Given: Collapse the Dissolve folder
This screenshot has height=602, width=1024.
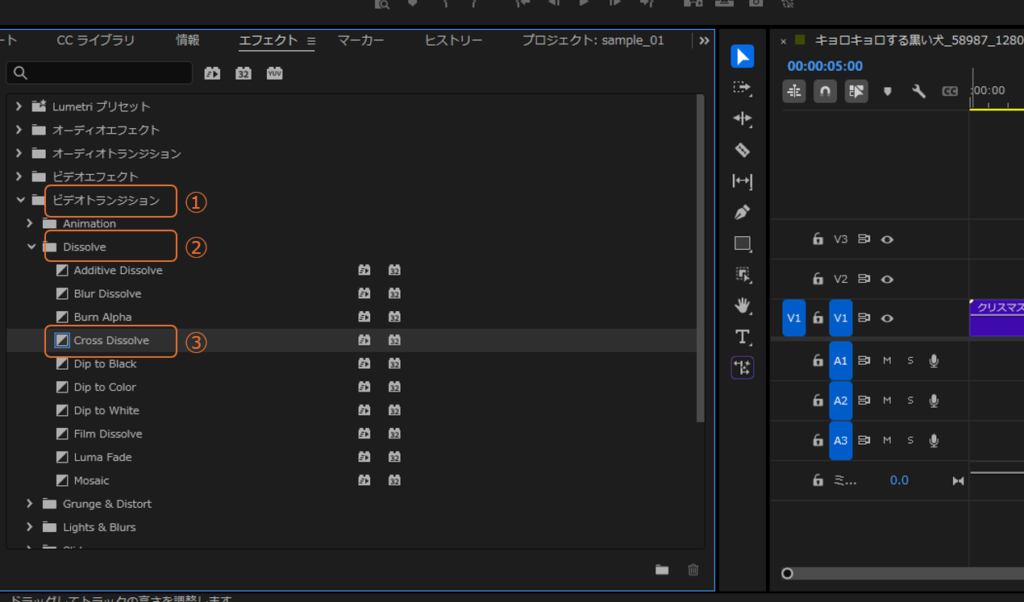Looking at the screenshot, I should (32, 247).
